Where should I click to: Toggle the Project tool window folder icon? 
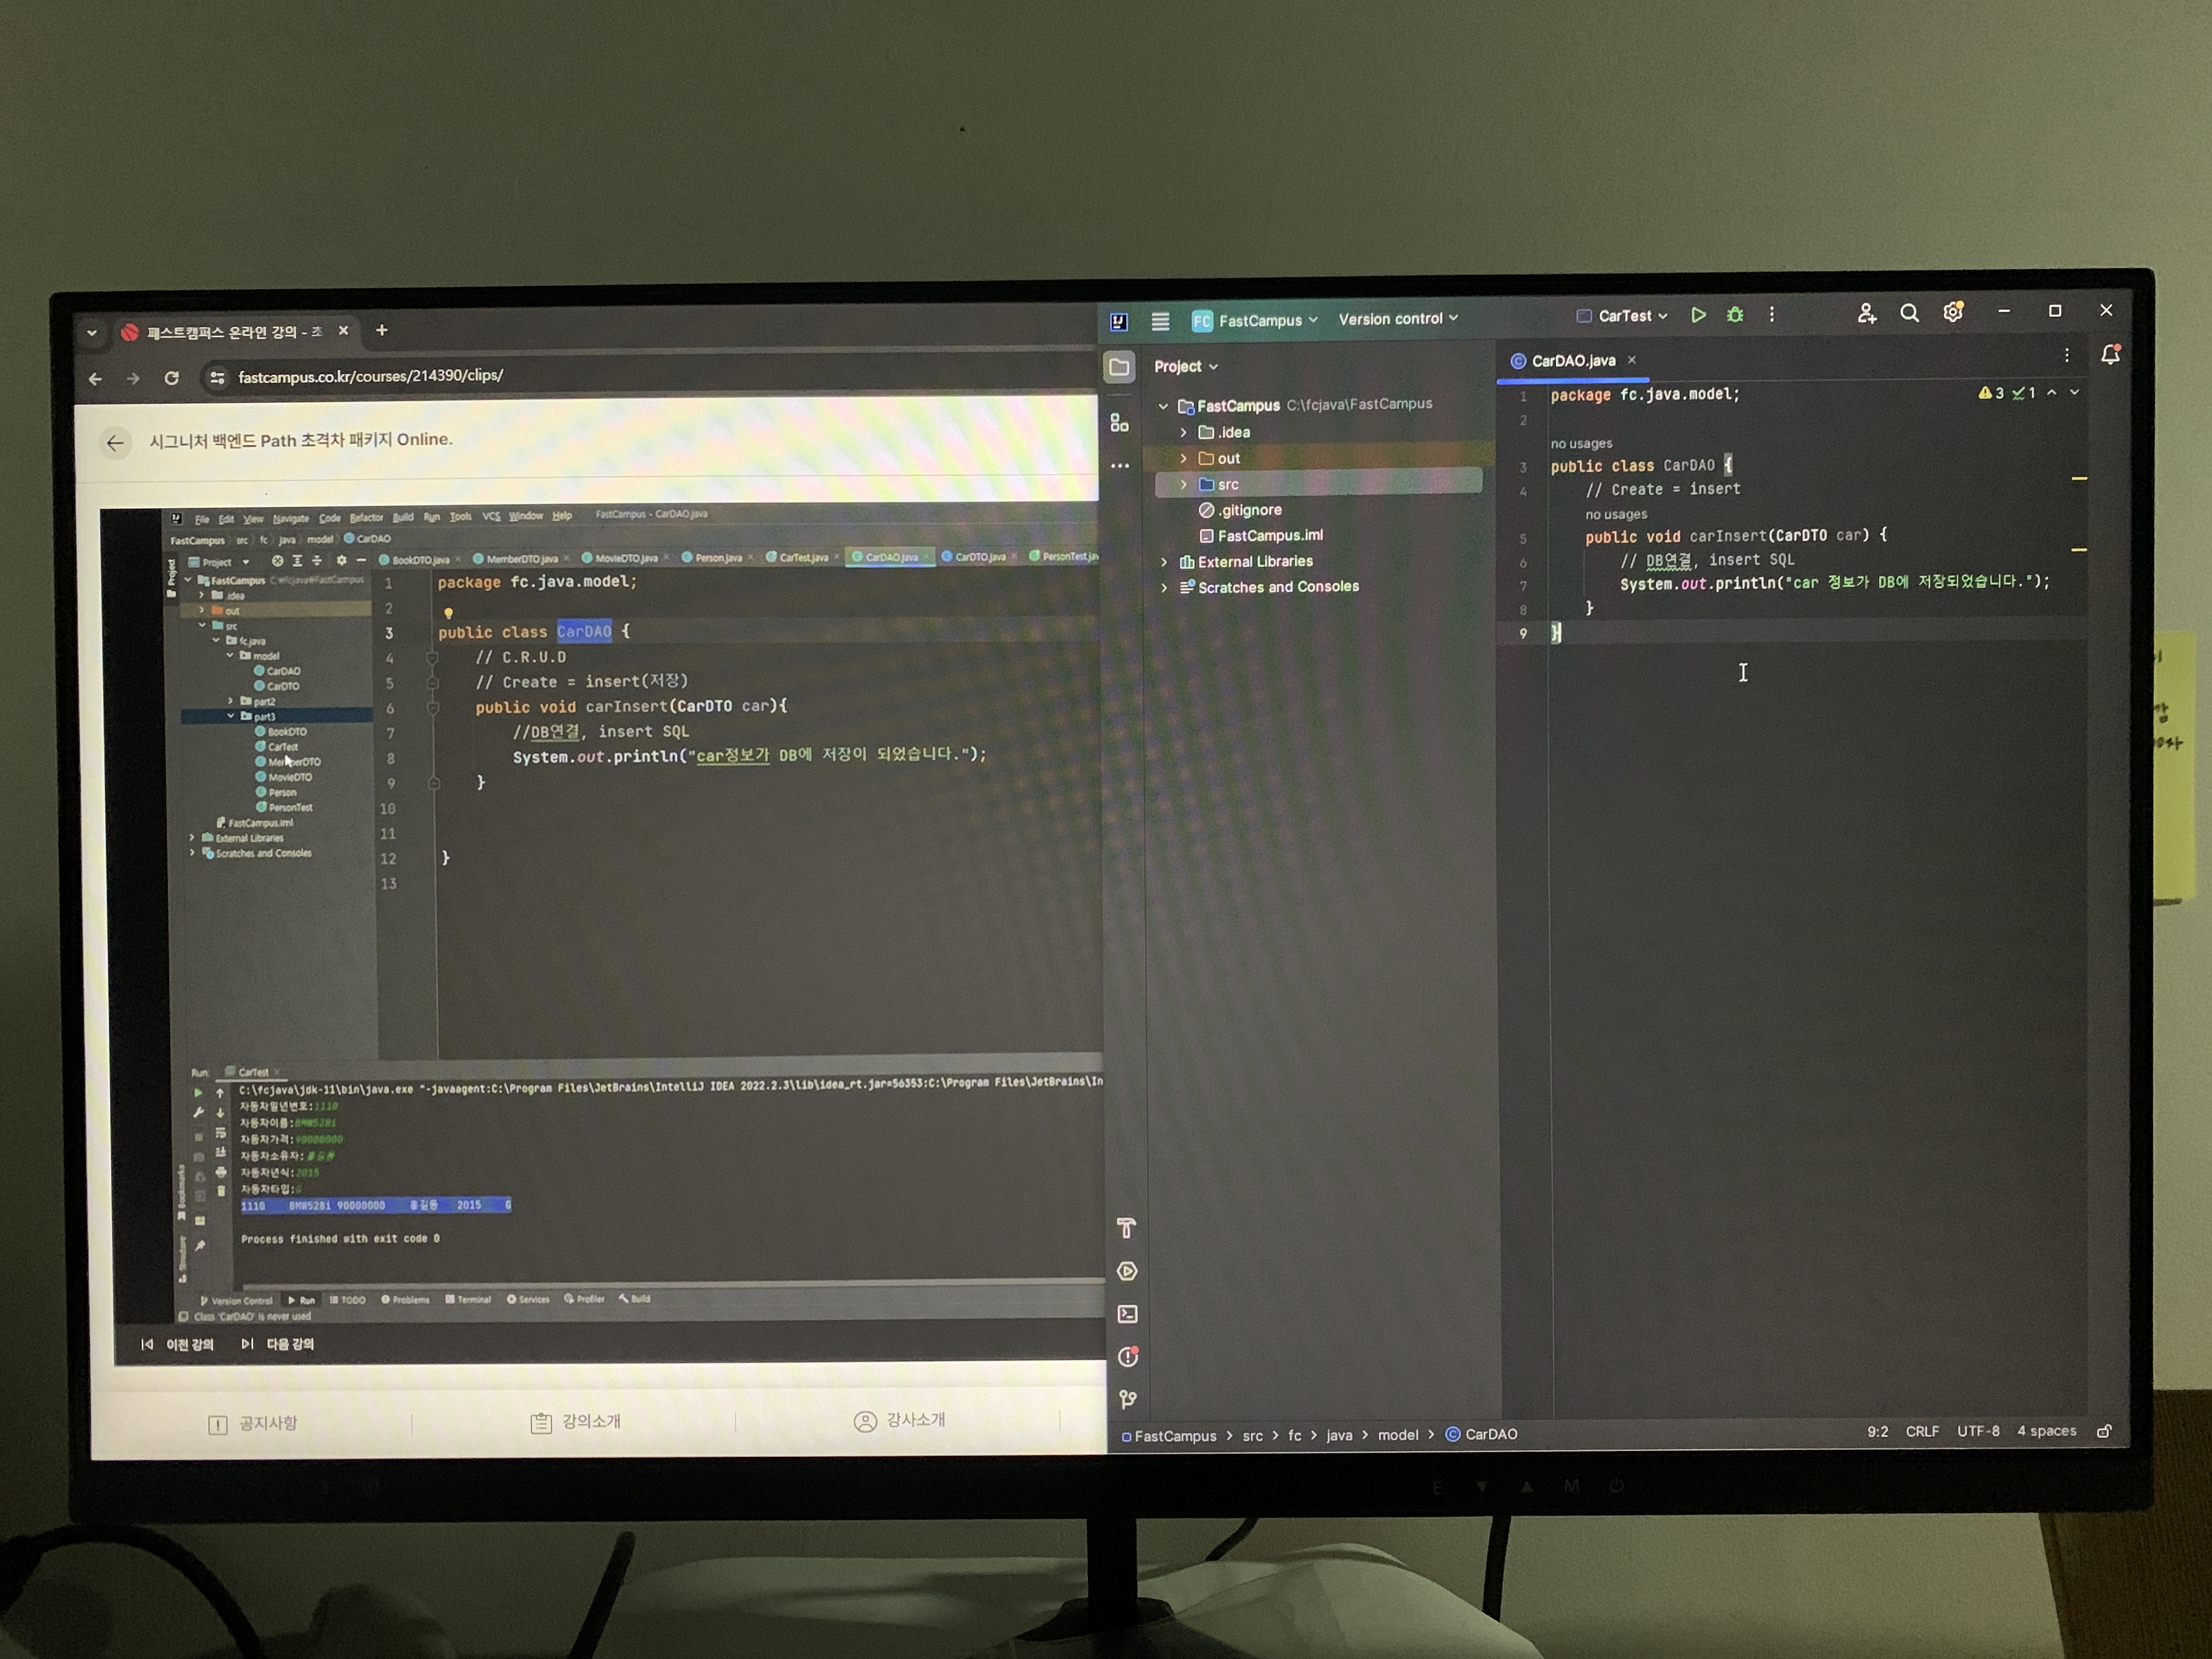coord(1119,367)
